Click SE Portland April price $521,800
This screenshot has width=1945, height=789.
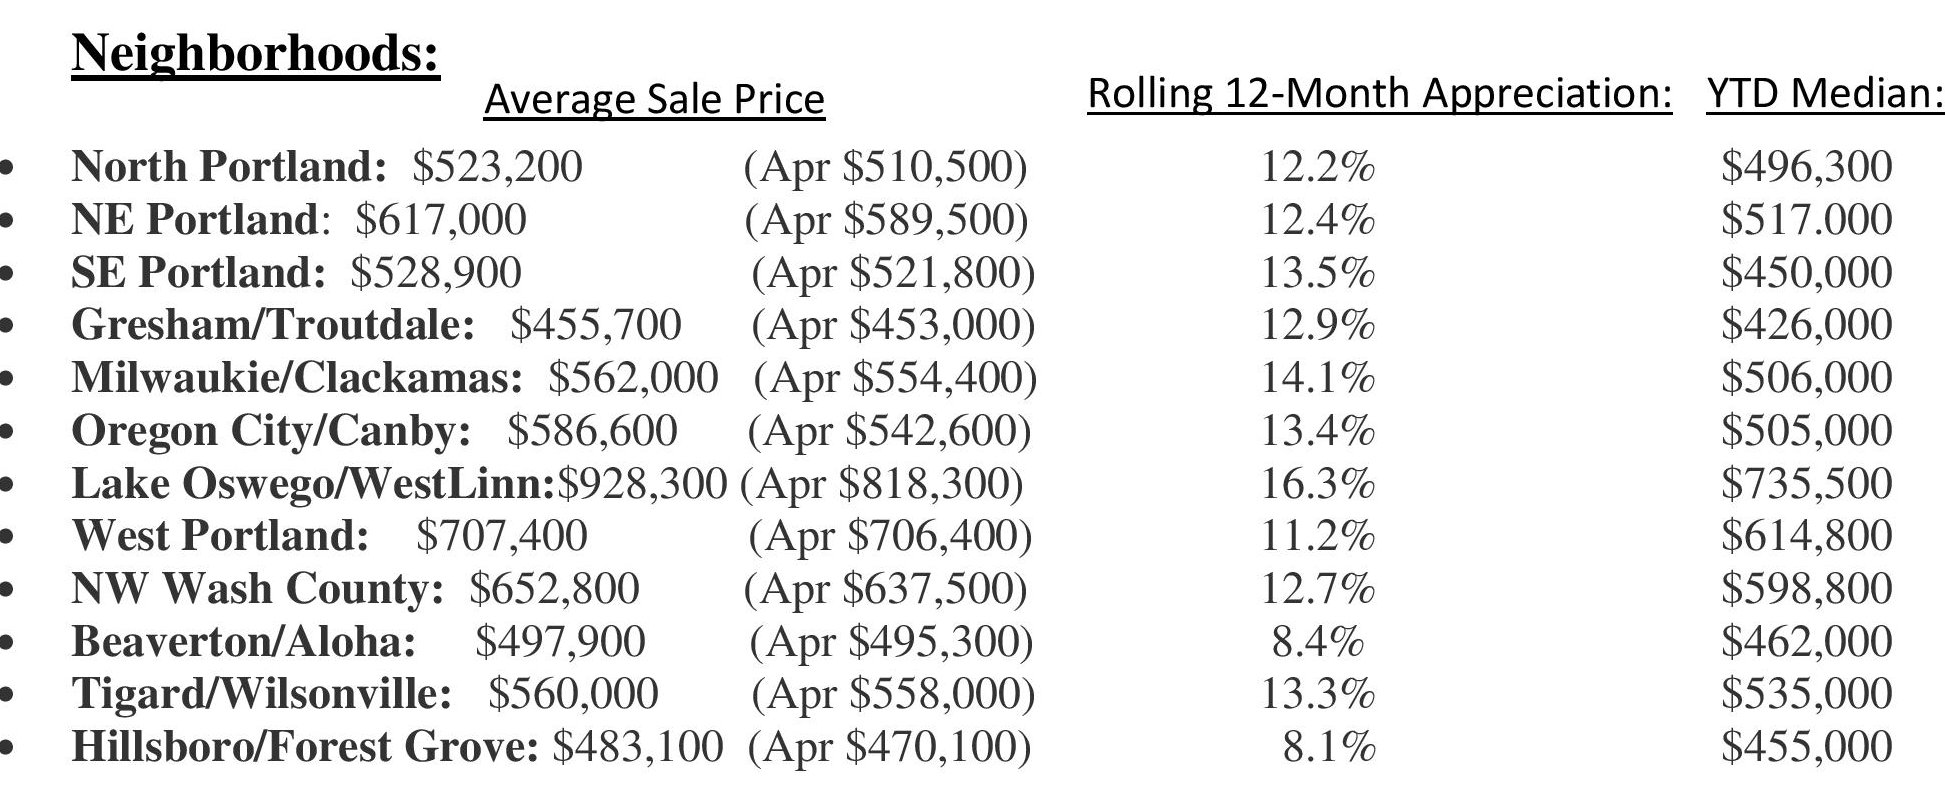(893, 273)
